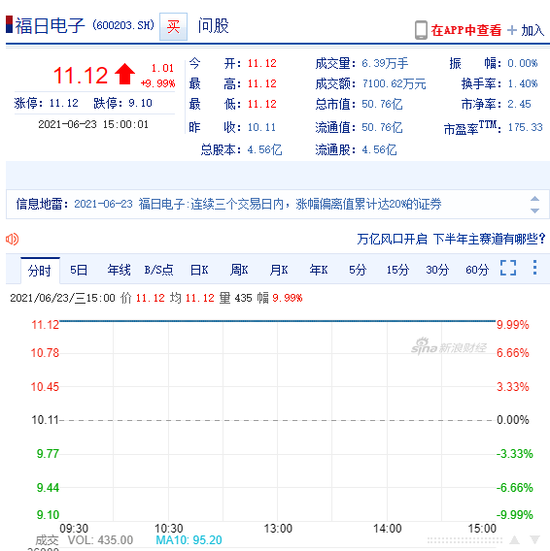Click the red up arrow price indicator
This screenshot has height=551, width=550.
coord(124,74)
